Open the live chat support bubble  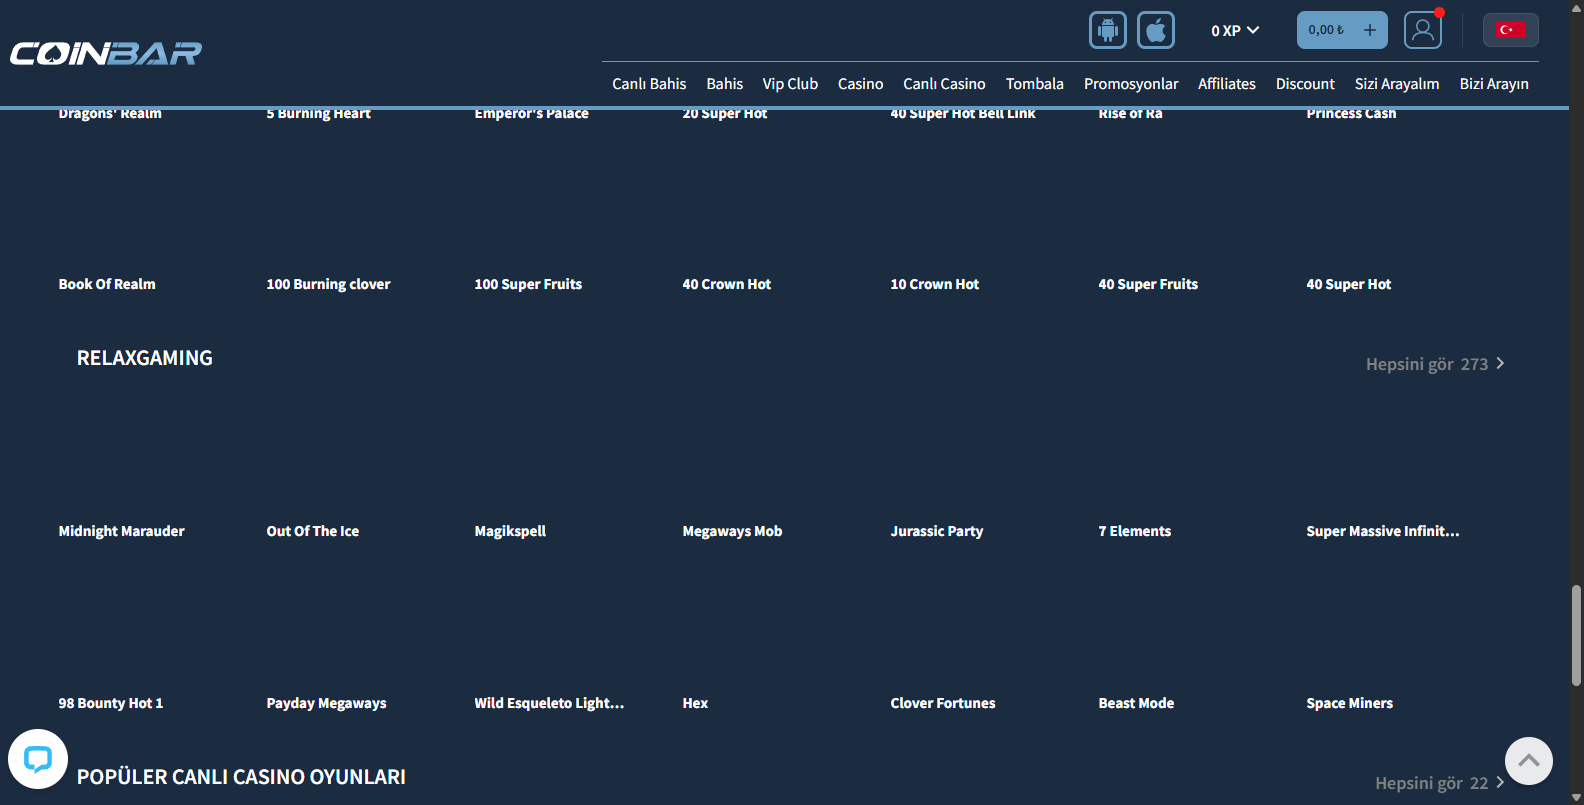[x=38, y=759]
